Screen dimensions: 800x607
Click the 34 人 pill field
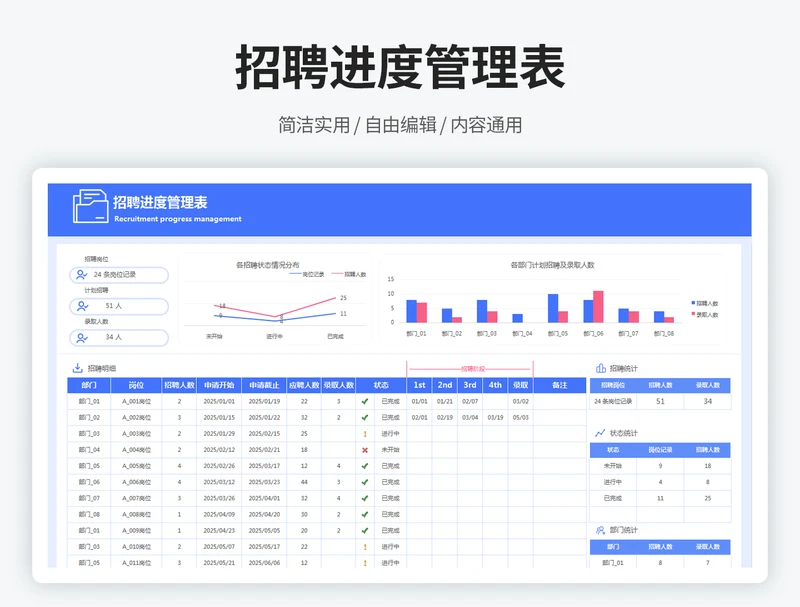[x=119, y=337]
